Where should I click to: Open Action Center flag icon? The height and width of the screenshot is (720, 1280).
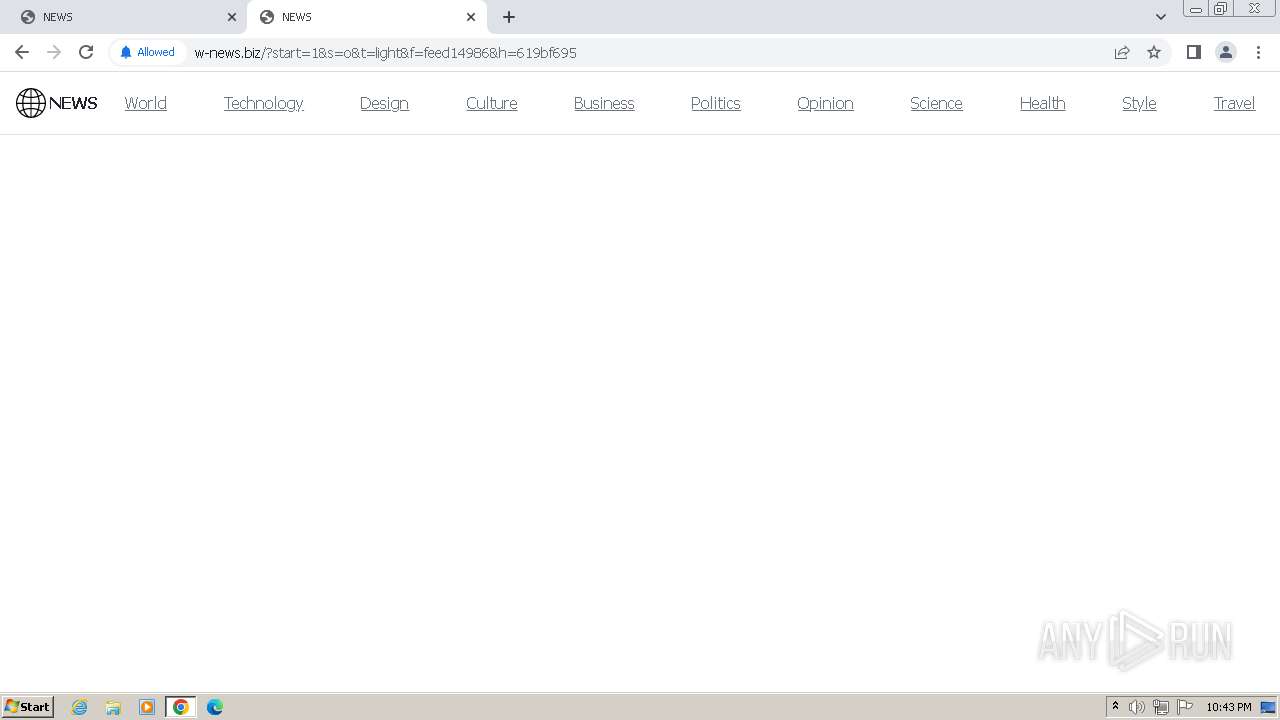pyautogui.click(x=1185, y=707)
